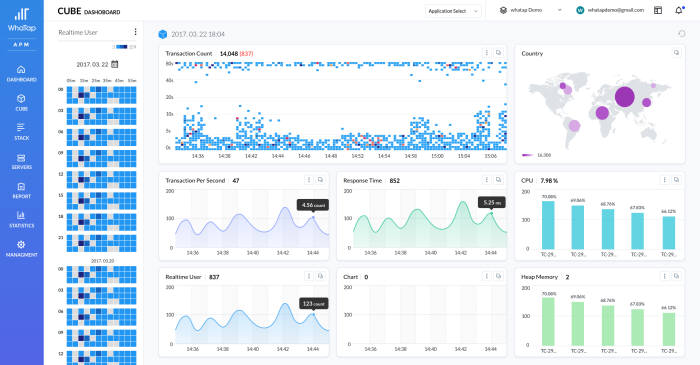Image resolution: width=700 pixels, height=365 pixels.
Task: Open the whatap Demo project dropdown
Action: (530, 10)
